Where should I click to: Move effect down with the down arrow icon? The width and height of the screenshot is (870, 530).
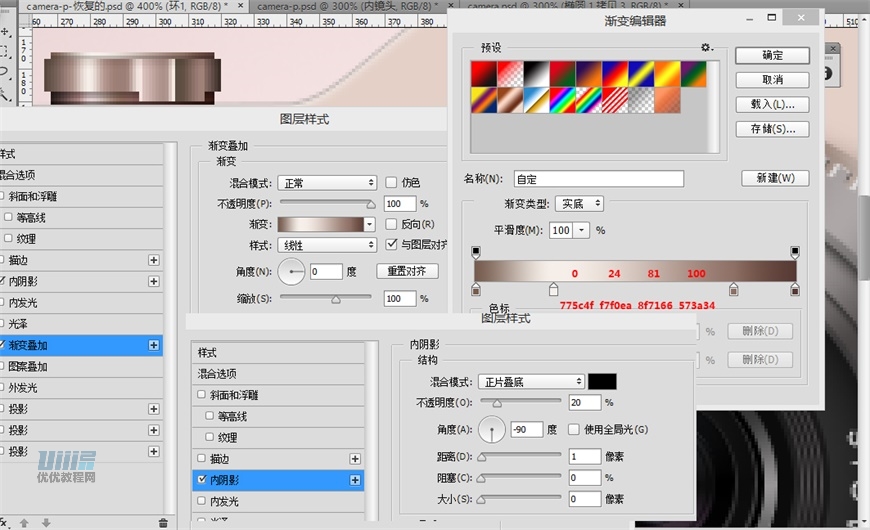[x=46, y=523]
